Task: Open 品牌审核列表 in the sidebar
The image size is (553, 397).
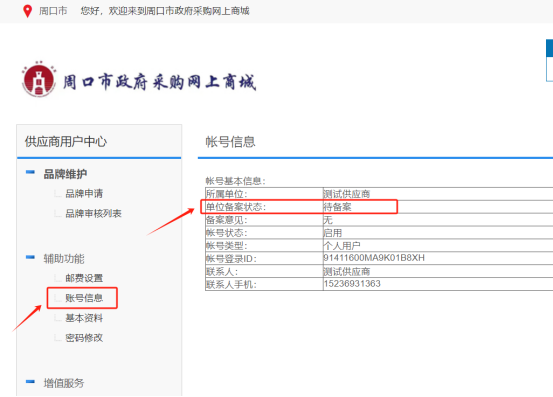Action: (x=93, y=213)
